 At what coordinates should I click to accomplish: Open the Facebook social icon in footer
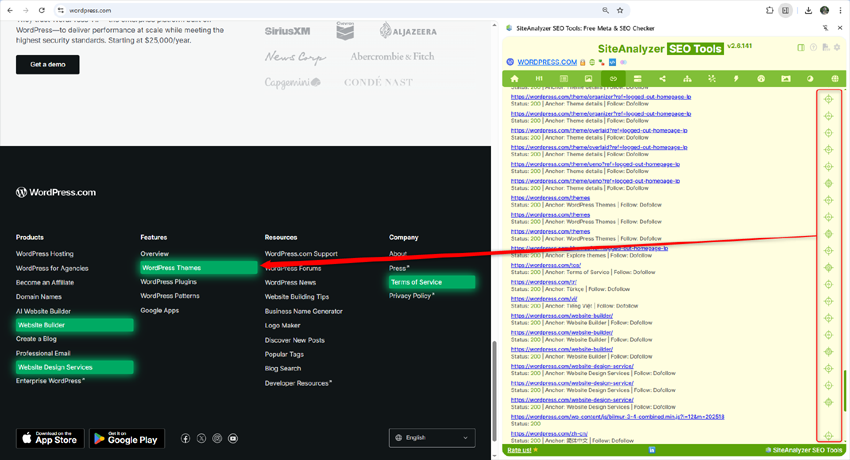[x=185, y=438]
